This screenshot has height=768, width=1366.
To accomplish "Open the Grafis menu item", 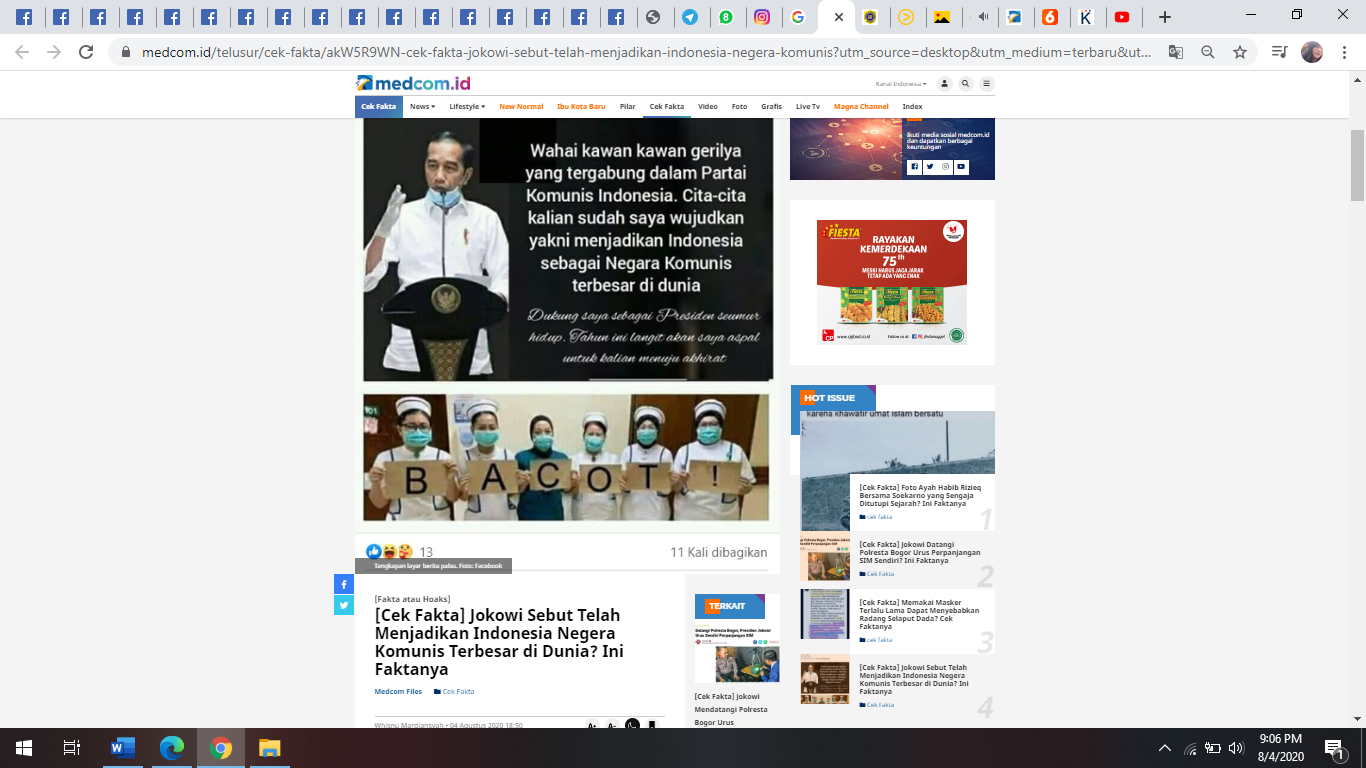I will click(x=771, y=106).
